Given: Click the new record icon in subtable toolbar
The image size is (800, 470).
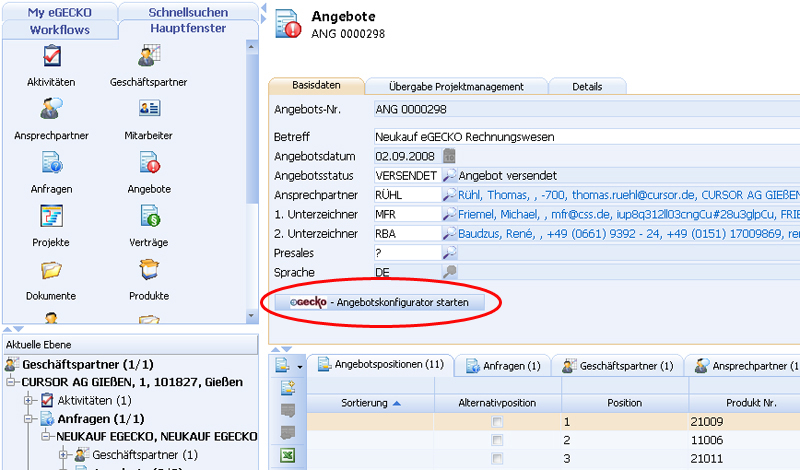Looking at the screenshot, I should pos(288,388).
